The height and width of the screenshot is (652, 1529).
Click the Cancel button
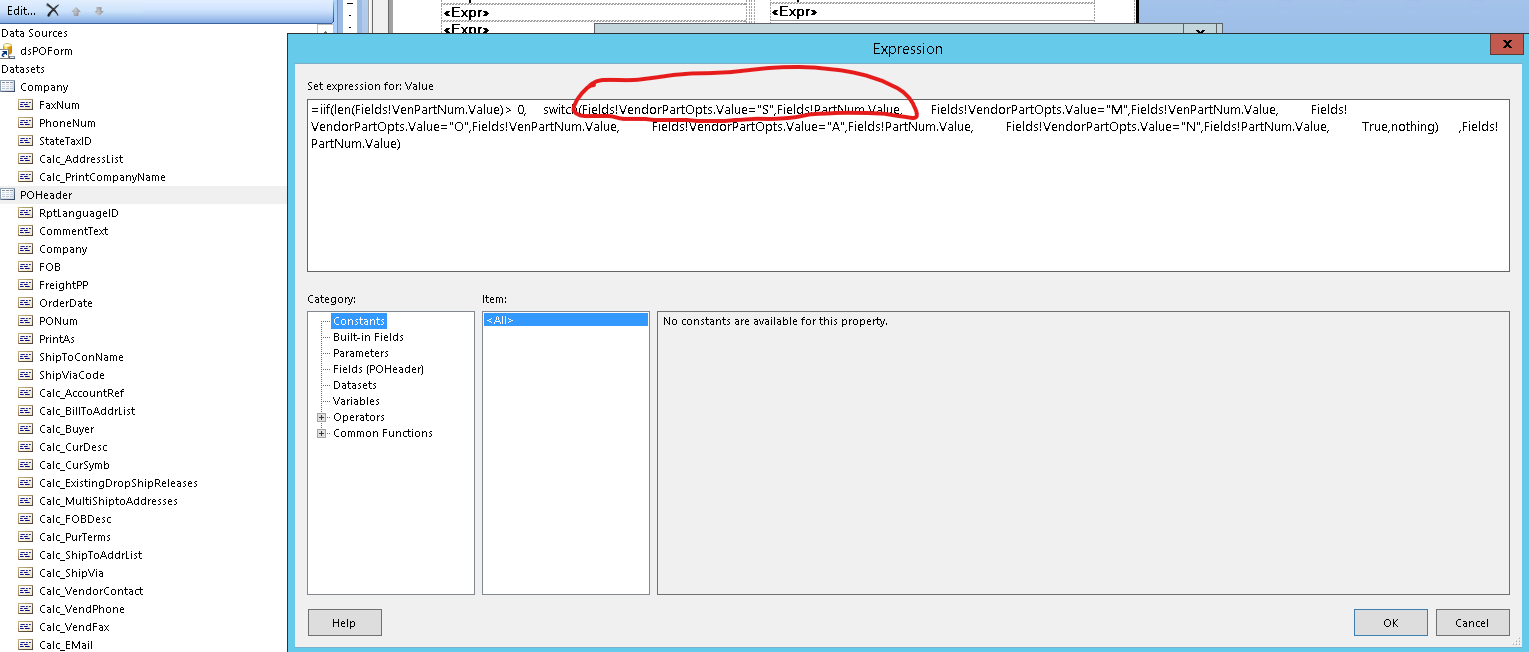tap(1472, 623)
